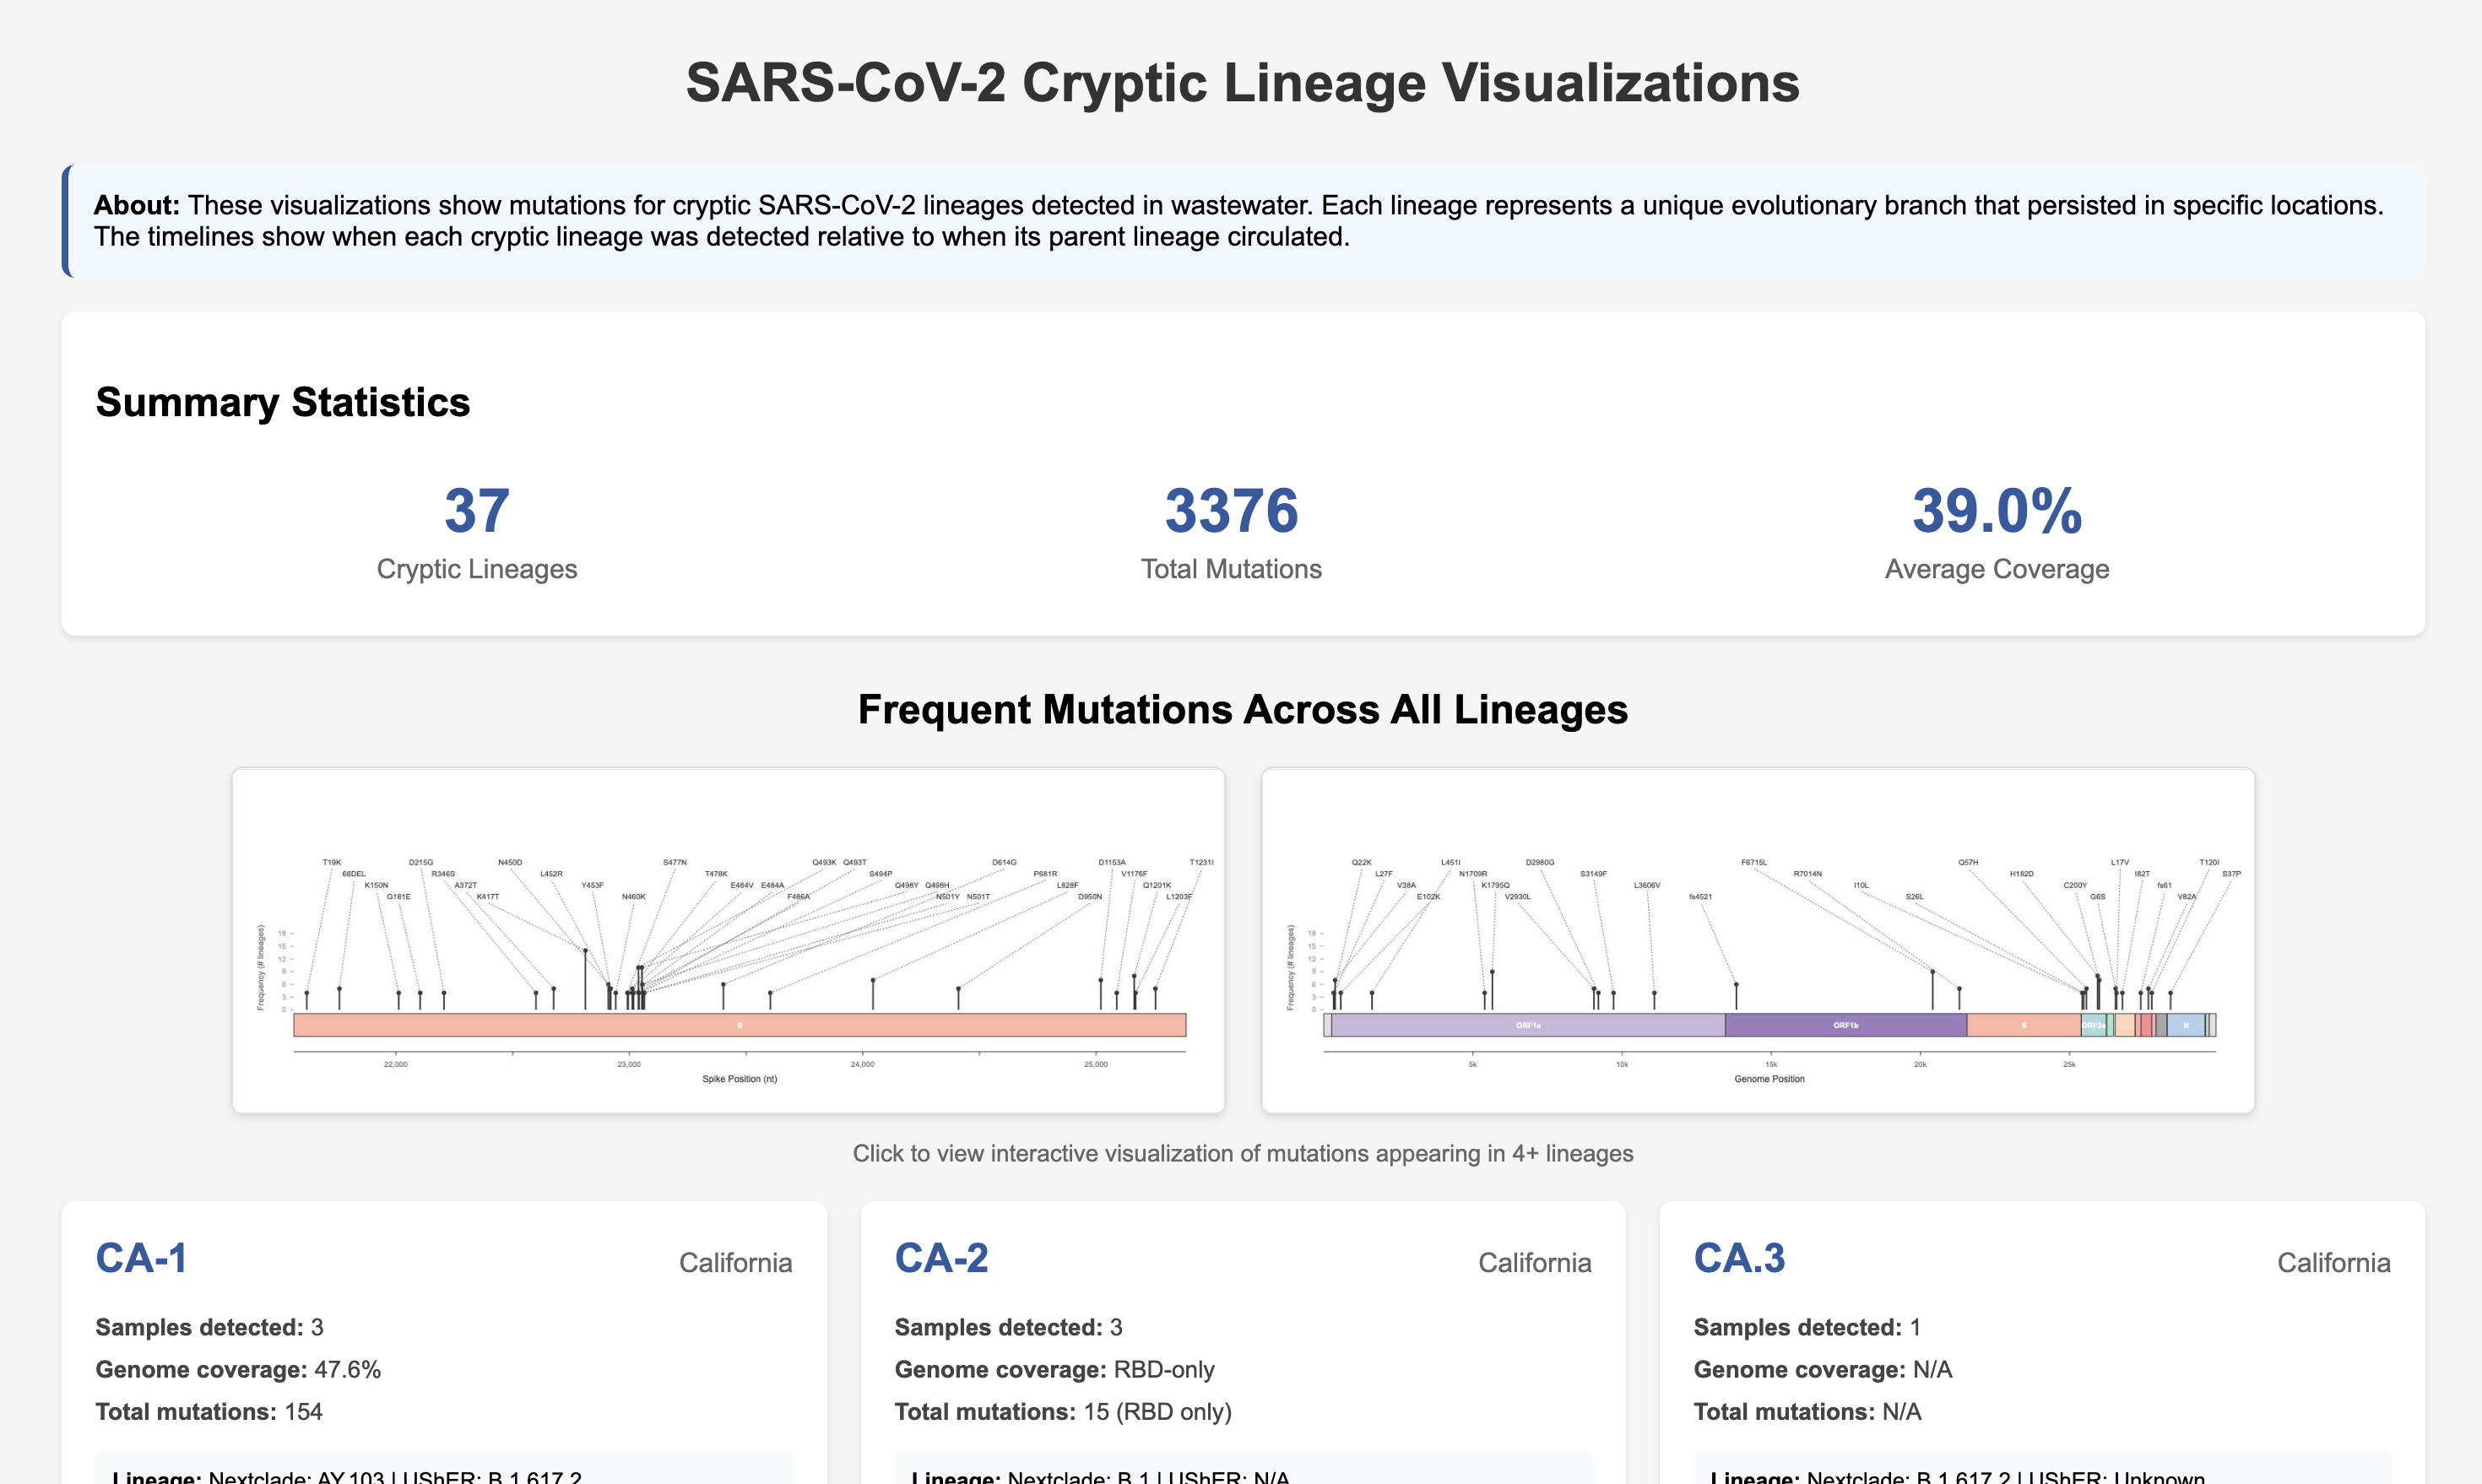Click California label on CA-1 card
2482x1484 pixels.
[x=735, y=1262]
